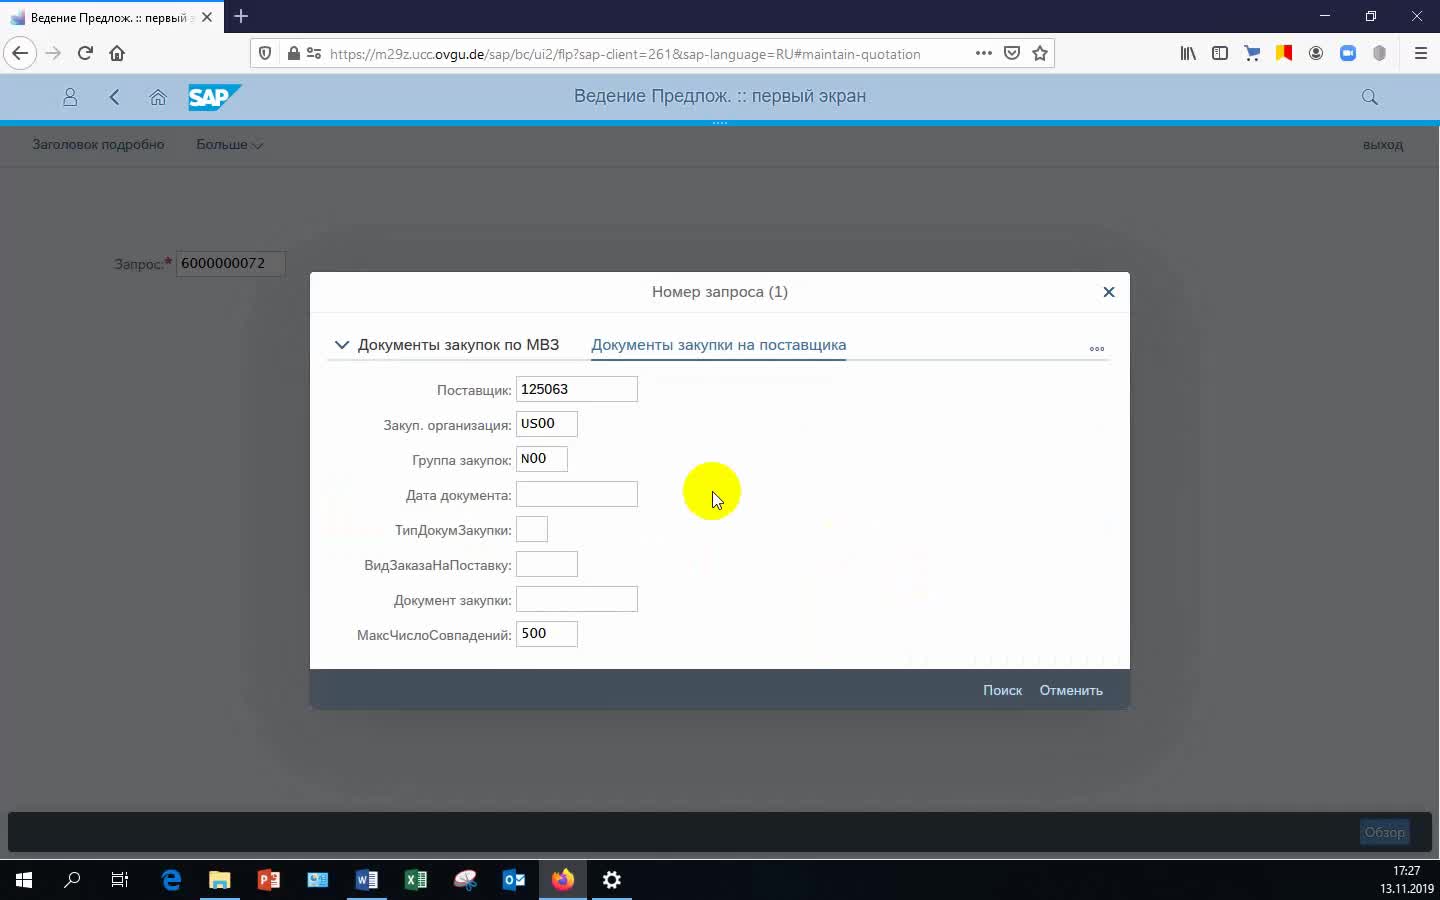
Task: Click the МаксЧислоСовпадений field
Action: (547, 634)
